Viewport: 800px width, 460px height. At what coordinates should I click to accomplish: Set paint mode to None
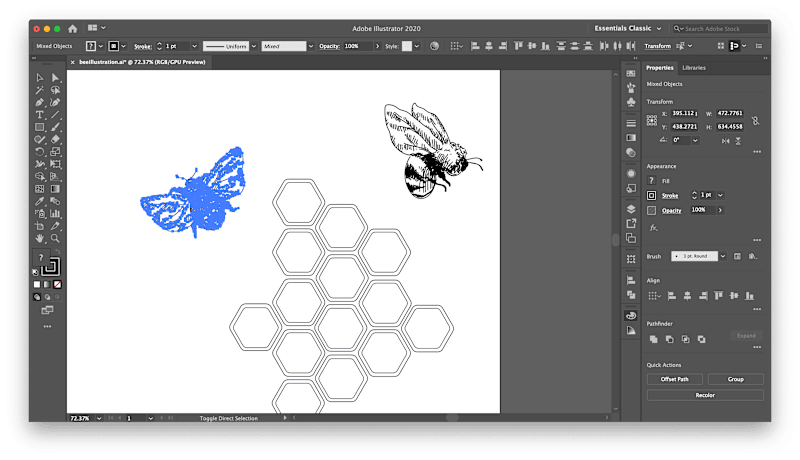58,284
